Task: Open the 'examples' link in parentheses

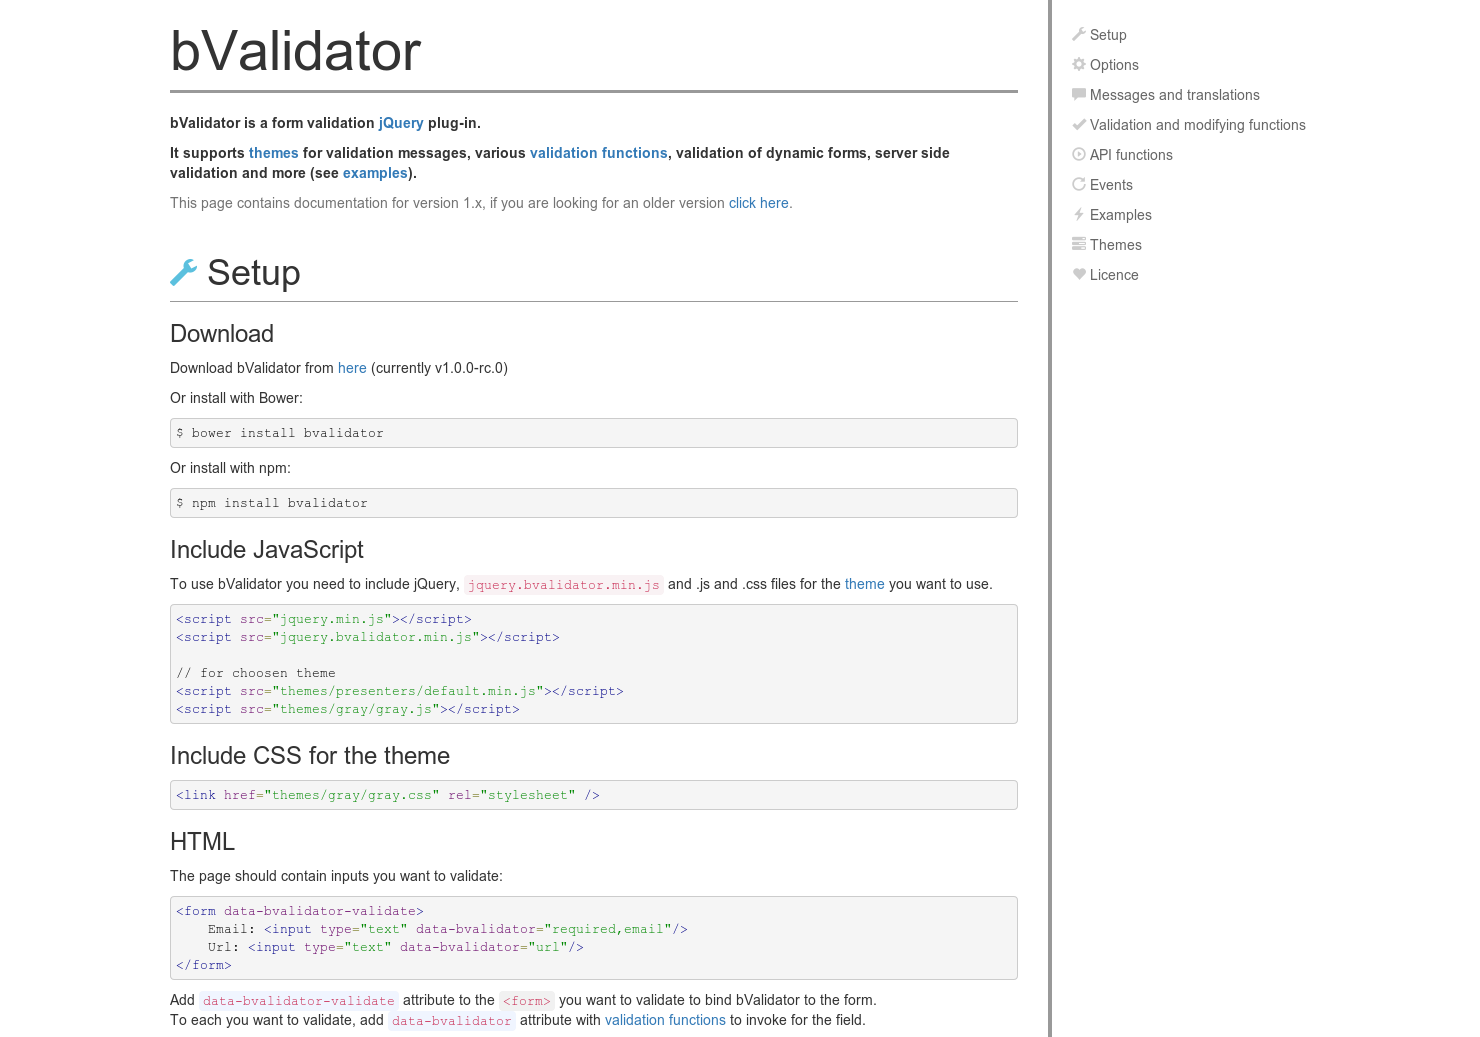Action: [375, 173]
